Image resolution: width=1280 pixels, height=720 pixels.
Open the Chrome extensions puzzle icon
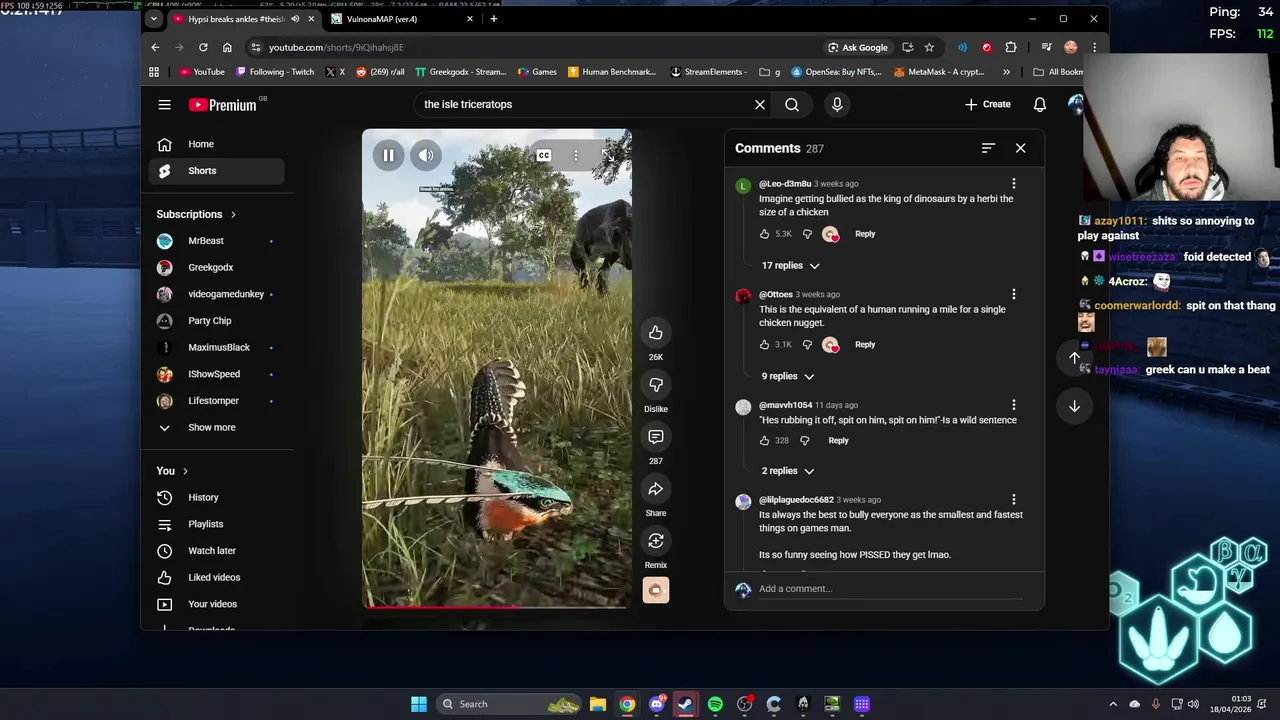[x=1011, y=47]
